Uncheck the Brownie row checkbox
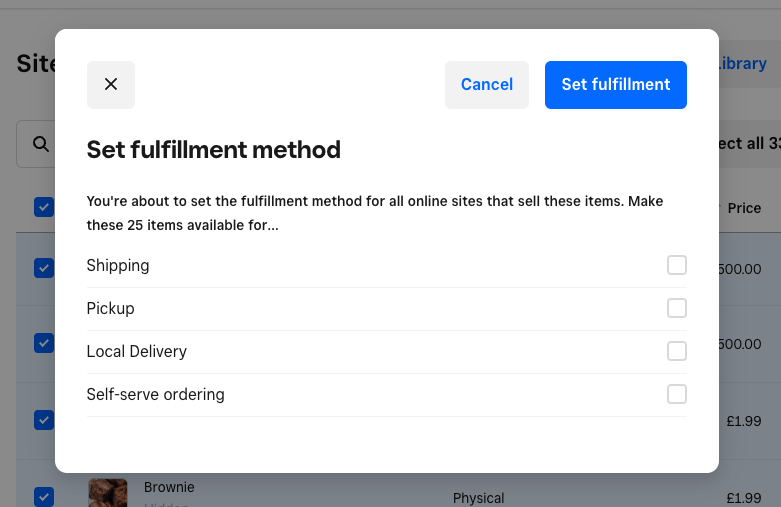The width and height of the screenshot is (781, 507). click(44, 496)
